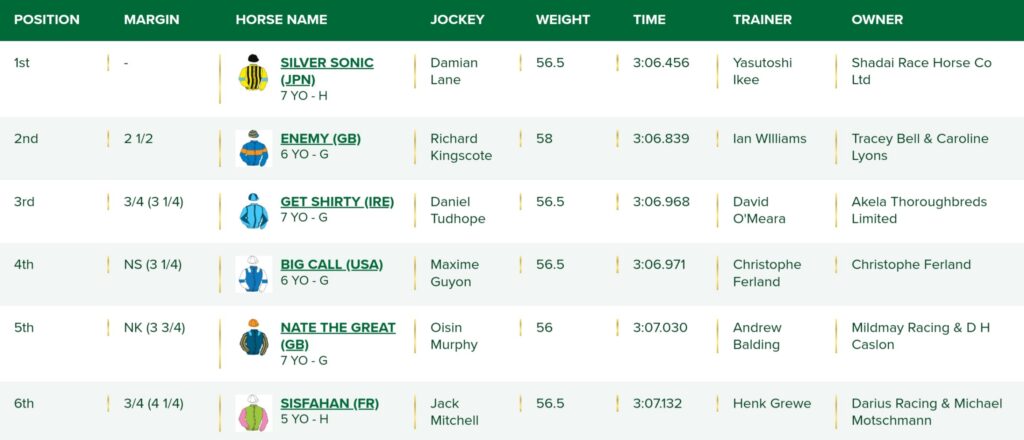Click the TRAINER column header

tap(762, 20)
